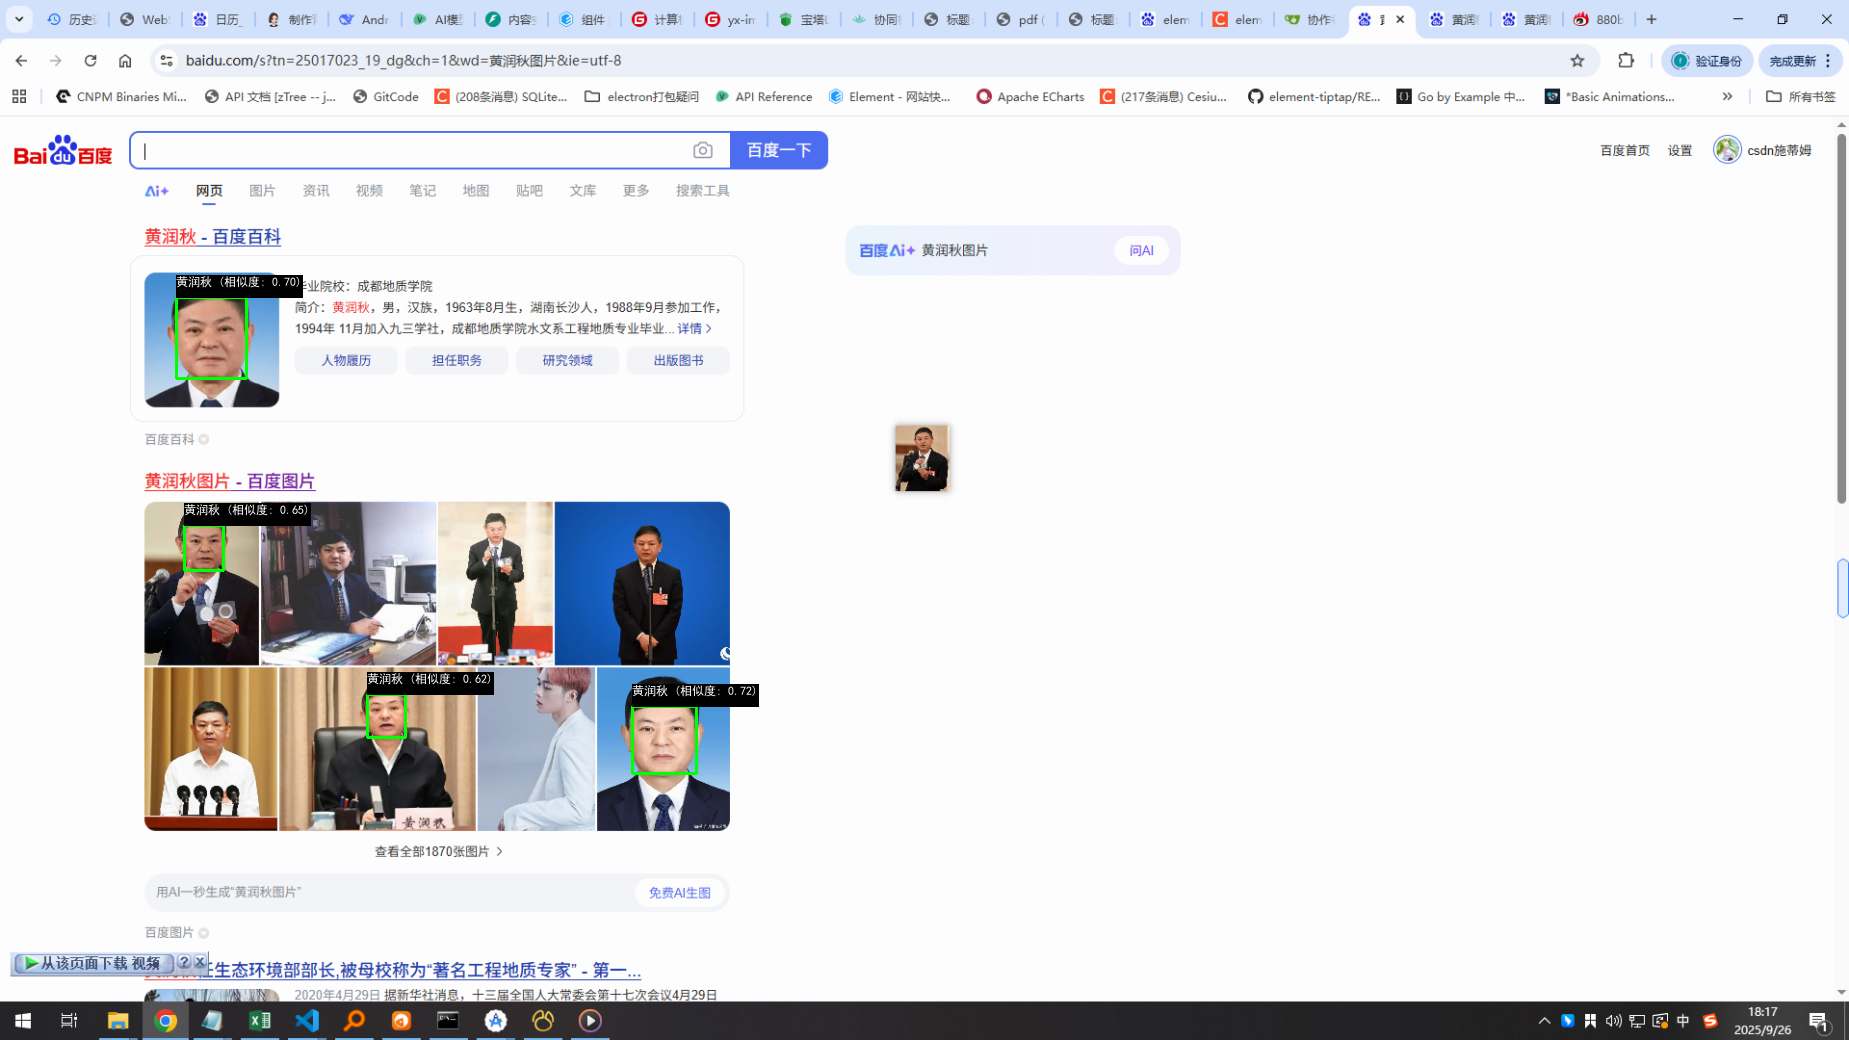The height and width of the screenshot is (1040, 1849).
Task: Expand the 更多 search categories menu
Action: 636,191
